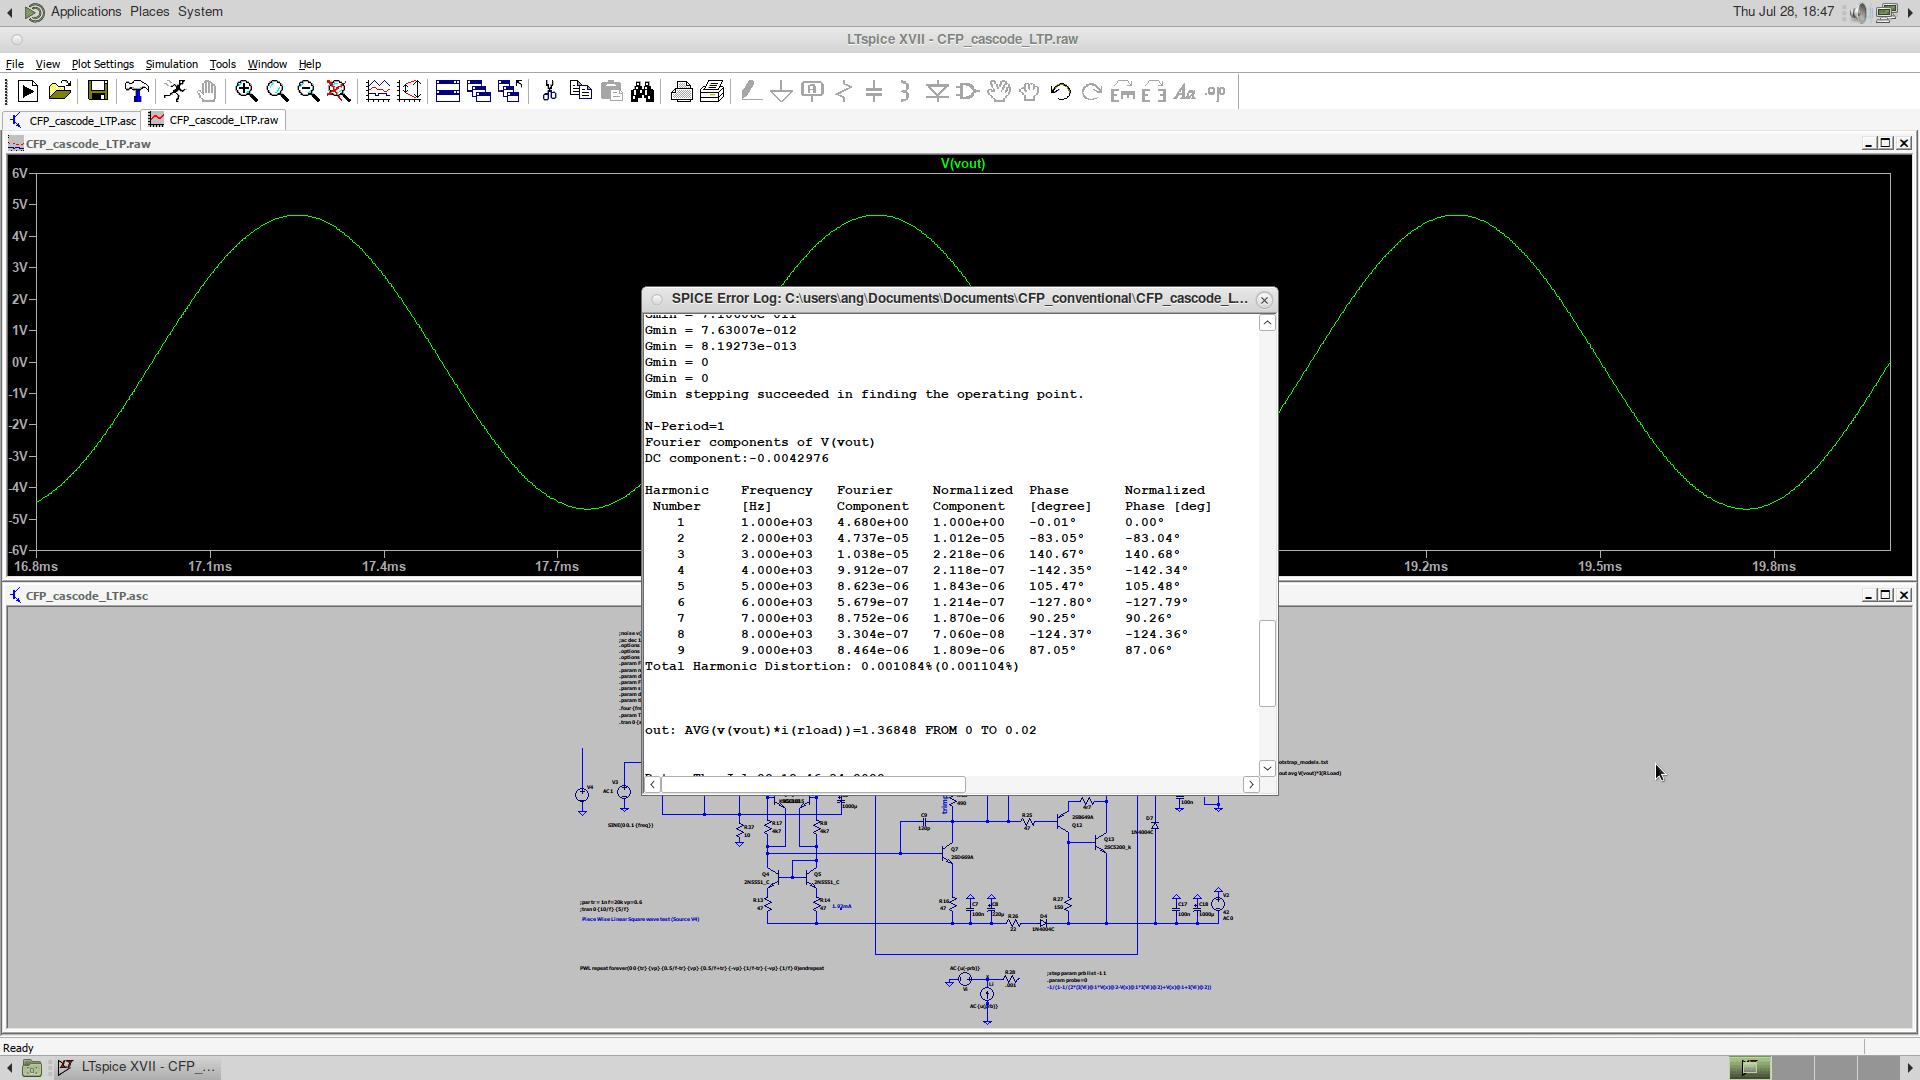Click the date and time clock
Image resolution: width=1920 pixels, height=1080 pixels.
1783,12
